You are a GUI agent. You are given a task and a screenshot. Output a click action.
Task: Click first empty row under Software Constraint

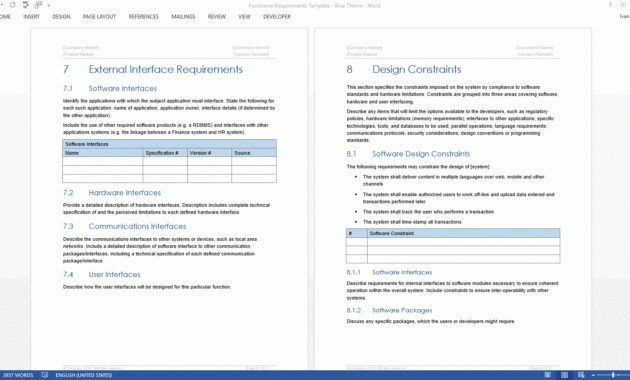click(463, 242)
